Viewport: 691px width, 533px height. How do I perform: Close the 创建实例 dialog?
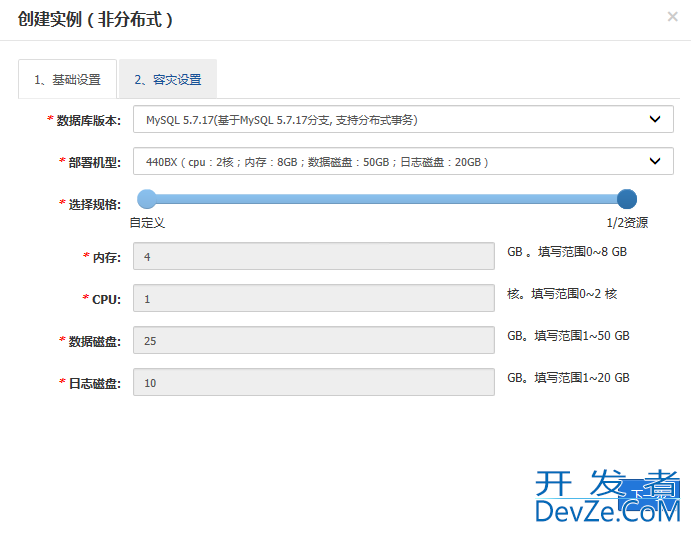click(x=672, y=17)
